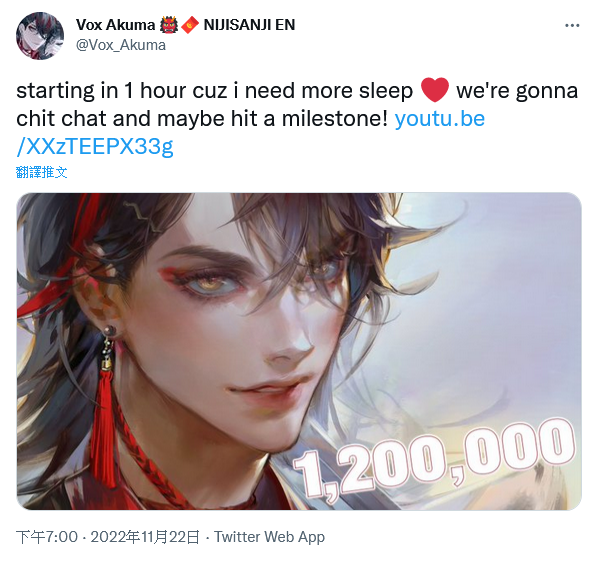Image resolution: width=598 pixels, height=563 pixels.
Task: Click the /XXzTEEPX33g link portion
Action: 95,147
